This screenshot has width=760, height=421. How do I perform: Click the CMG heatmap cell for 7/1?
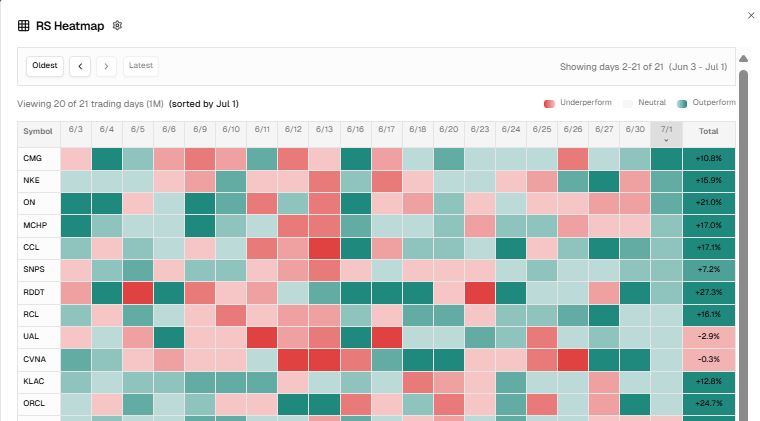(x=666, y=159)
